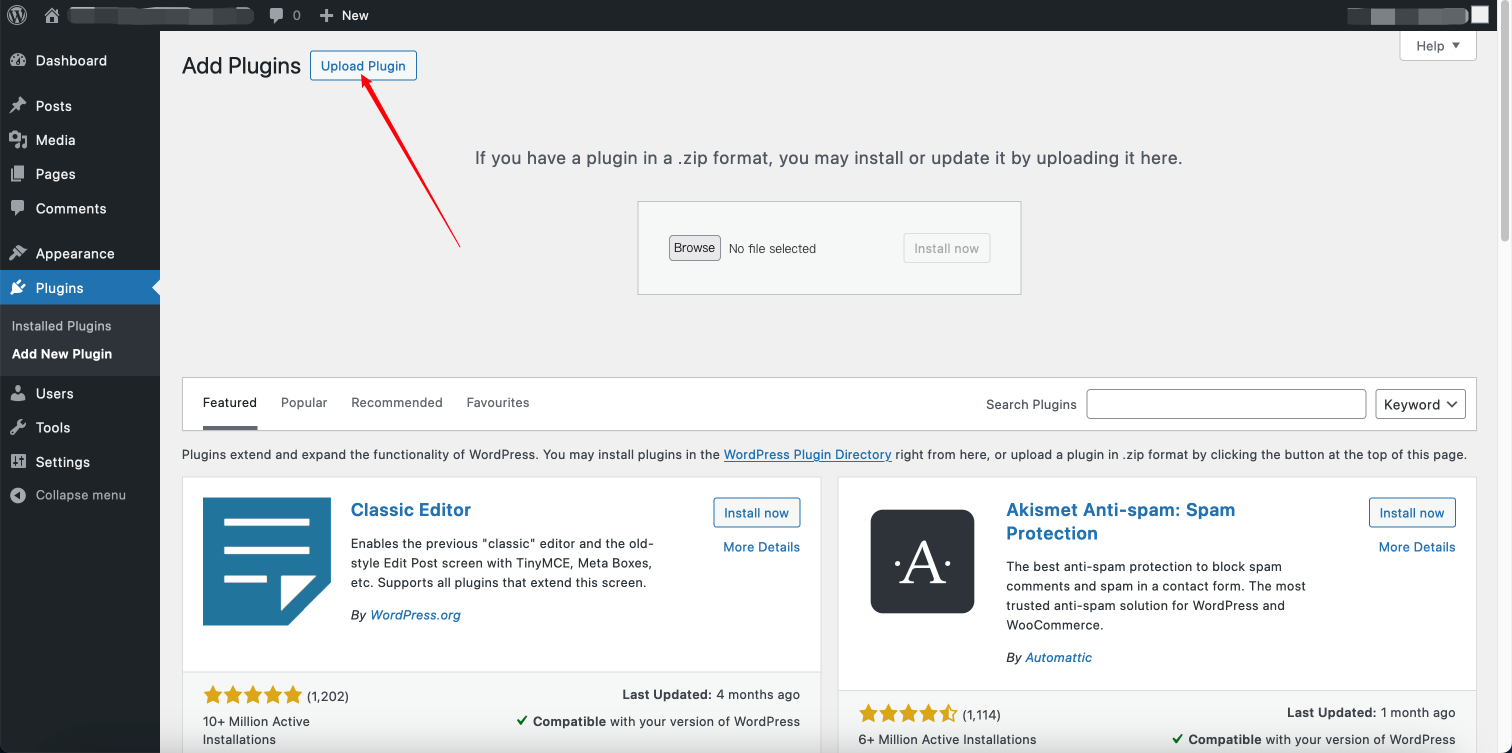1512x753 pixels.
Task: Click the Media icon in sidebar
Action: (x=18, y=140)
